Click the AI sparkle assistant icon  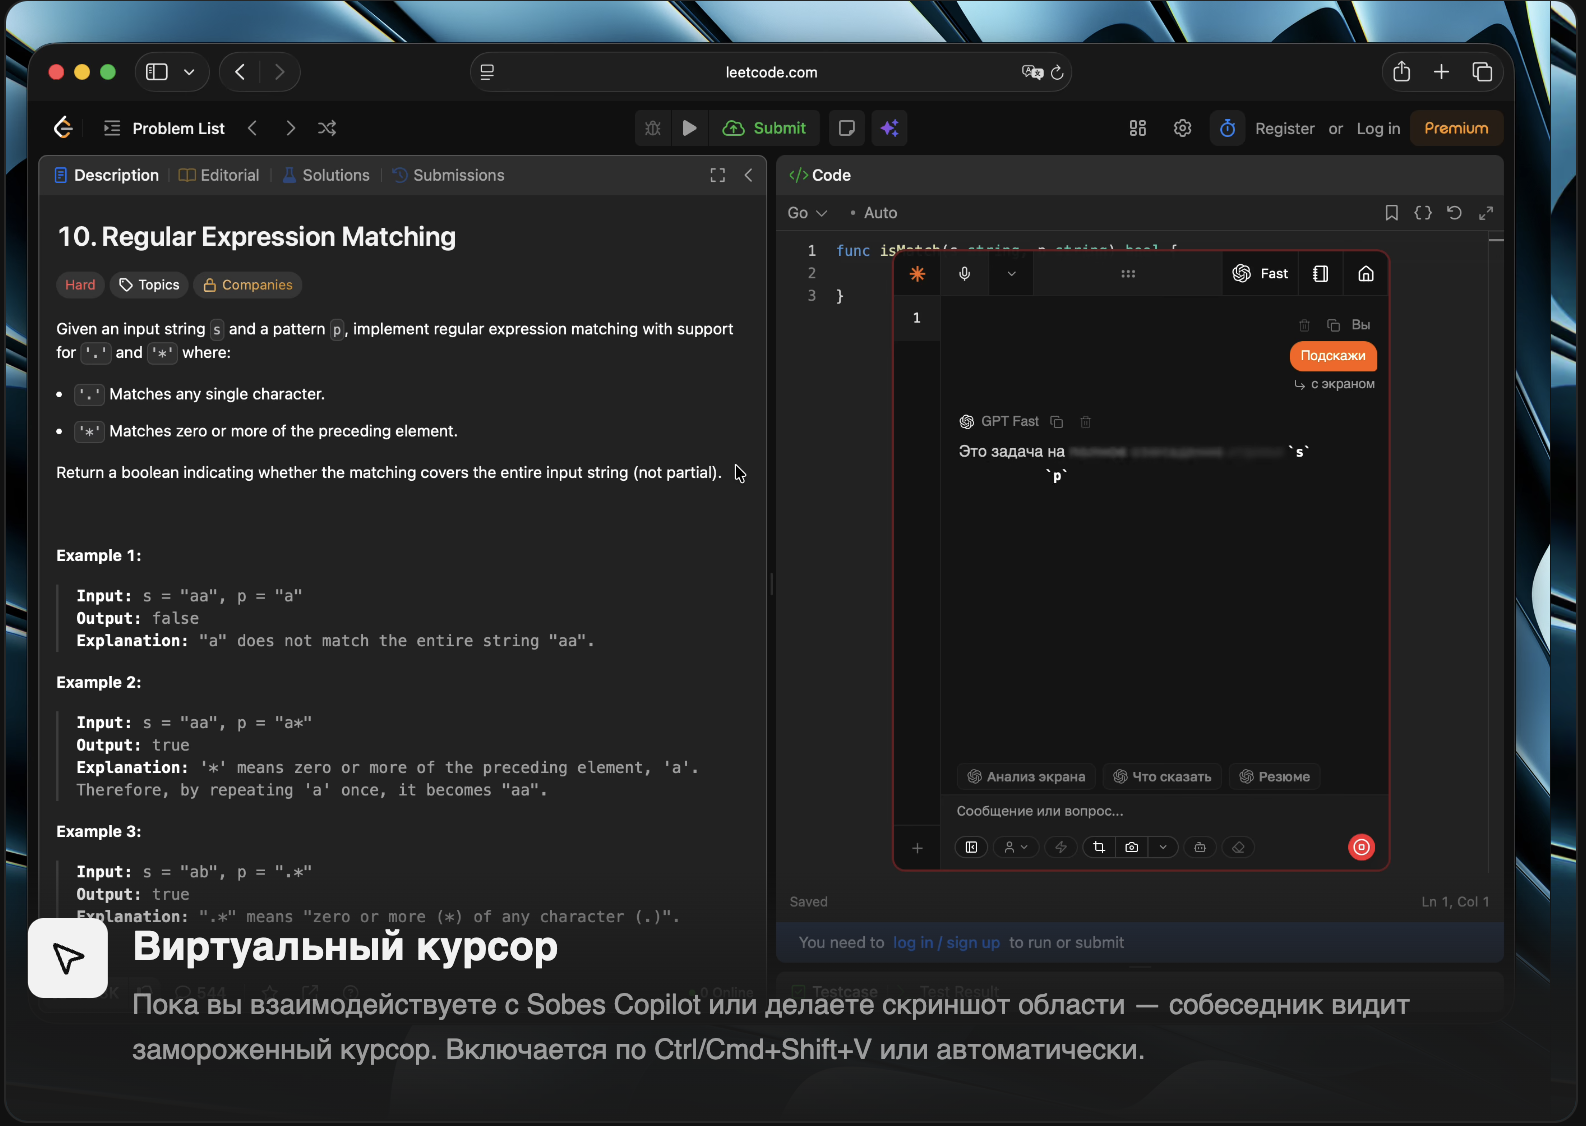890,128
